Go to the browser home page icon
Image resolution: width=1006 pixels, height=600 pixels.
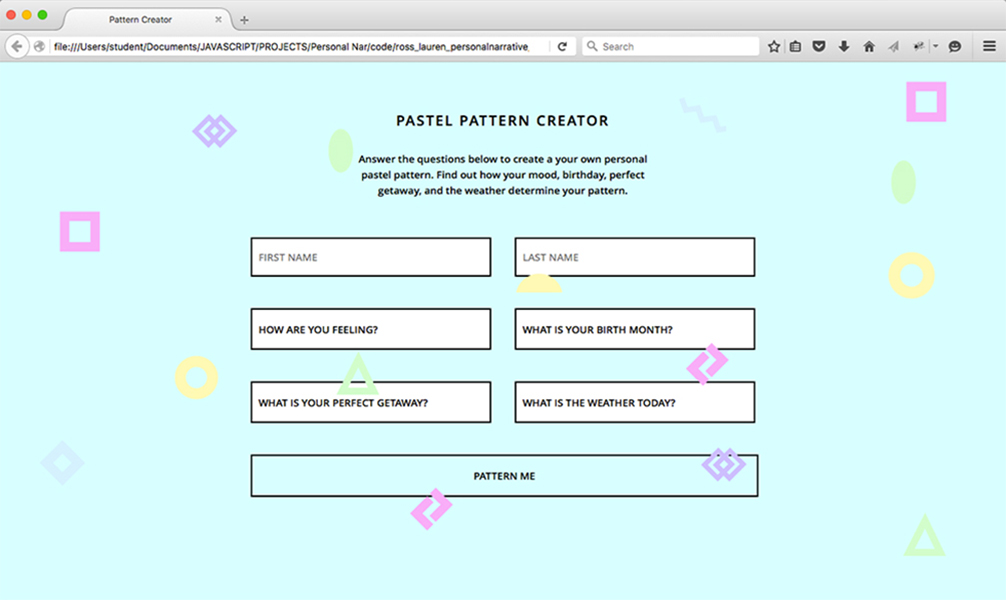868,46
